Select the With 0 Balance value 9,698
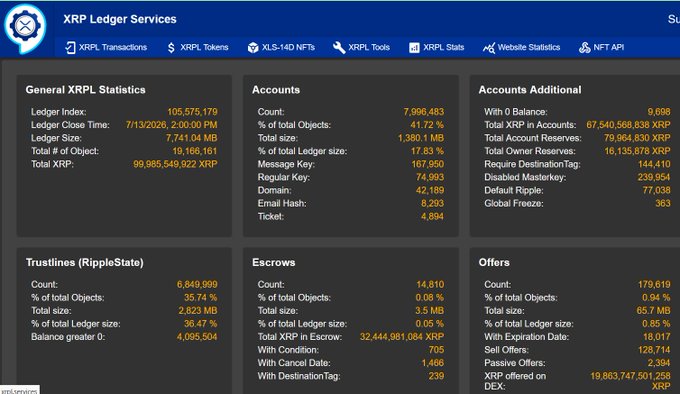Image resolution: width=680 pixels, height=394 pixels. 659,112
